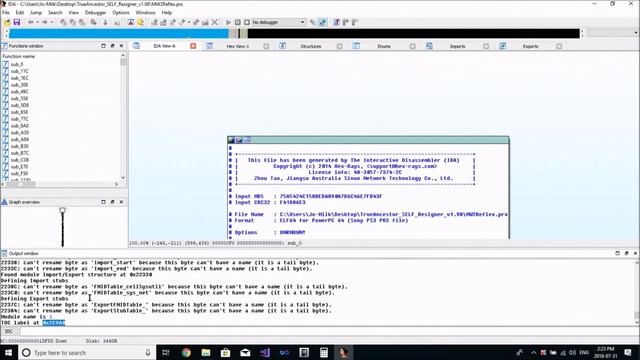Switch to the Imports tab
The width and height of the screenshot is (640, 360).
pos(457,46)
